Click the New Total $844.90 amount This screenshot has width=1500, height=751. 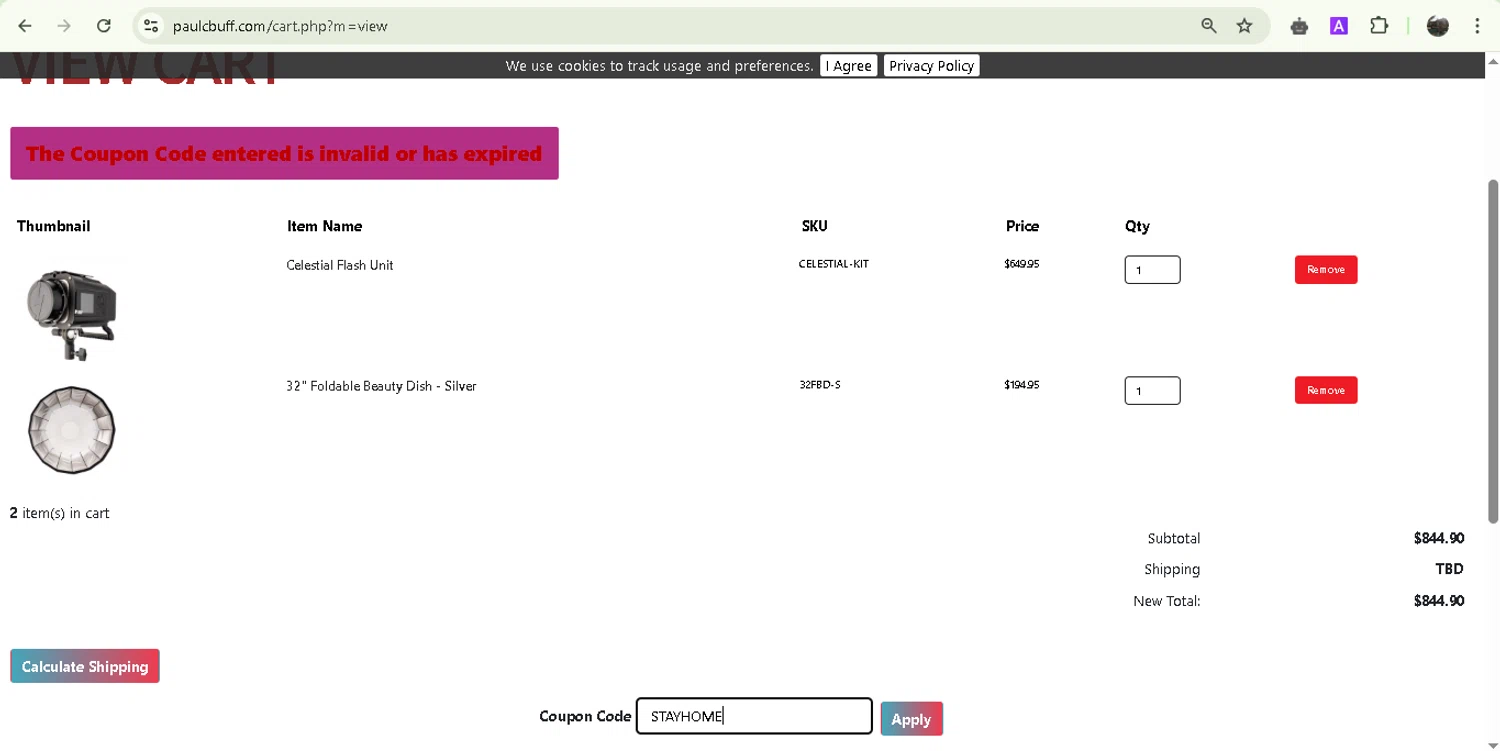(x=1439, y=601)
